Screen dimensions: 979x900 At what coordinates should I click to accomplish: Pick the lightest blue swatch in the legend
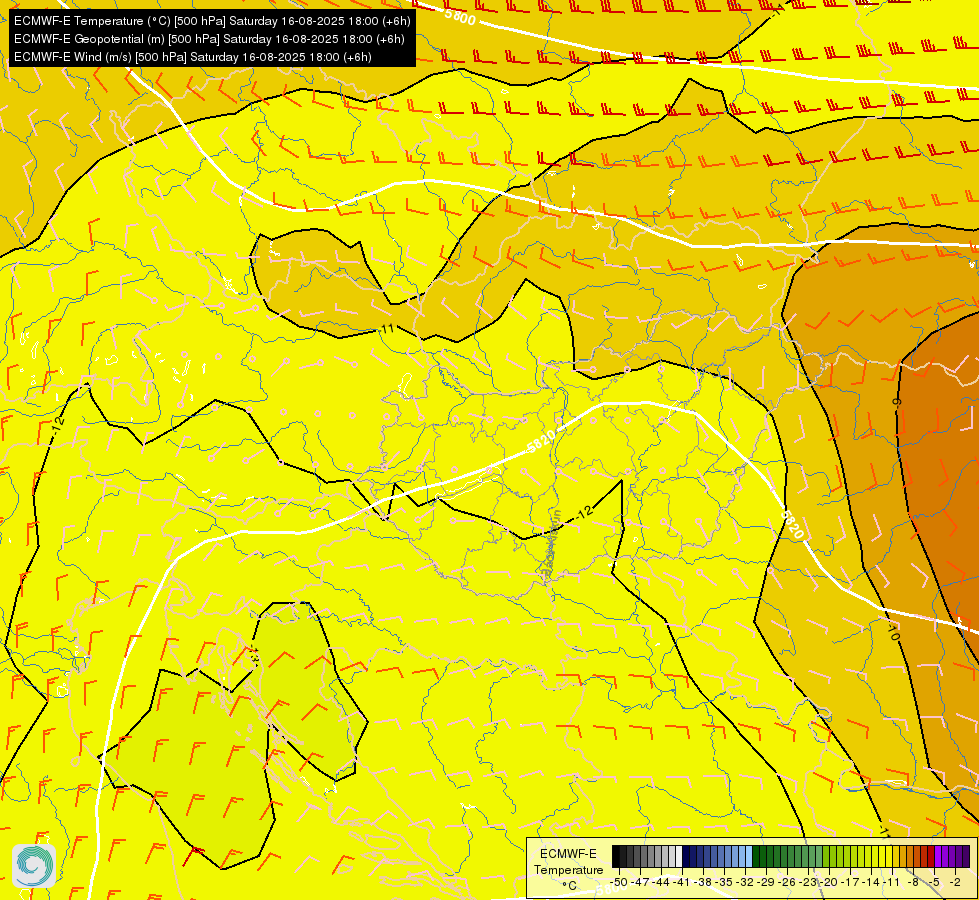click(749, 856)
